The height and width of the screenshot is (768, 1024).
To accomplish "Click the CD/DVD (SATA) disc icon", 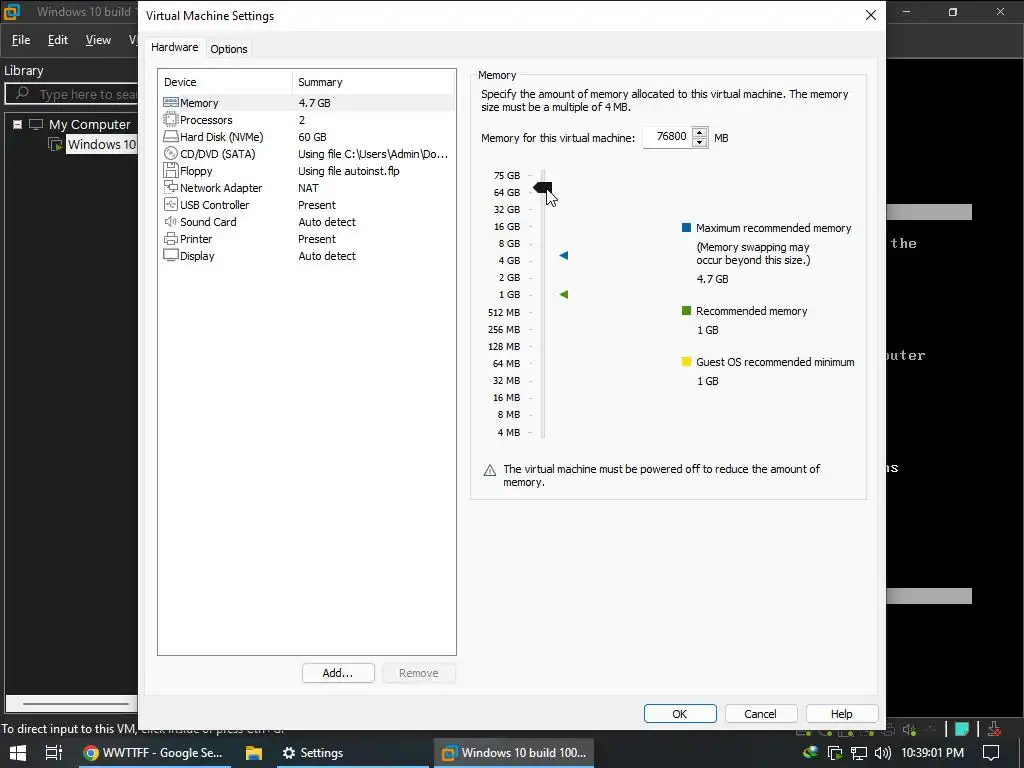I will (170, 153).
